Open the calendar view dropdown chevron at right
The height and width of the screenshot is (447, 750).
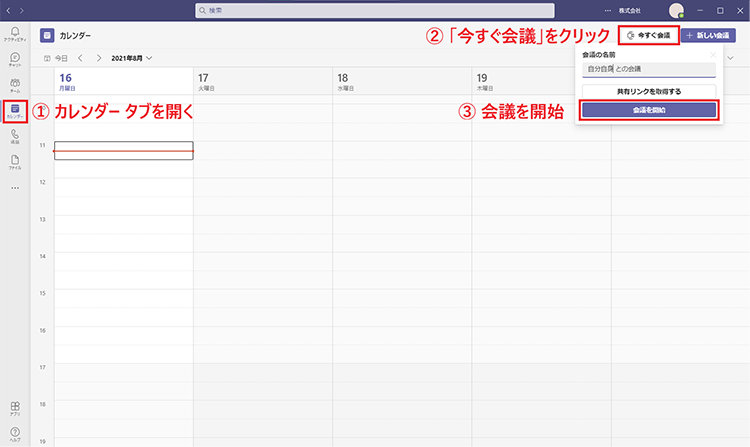(730, 58)
